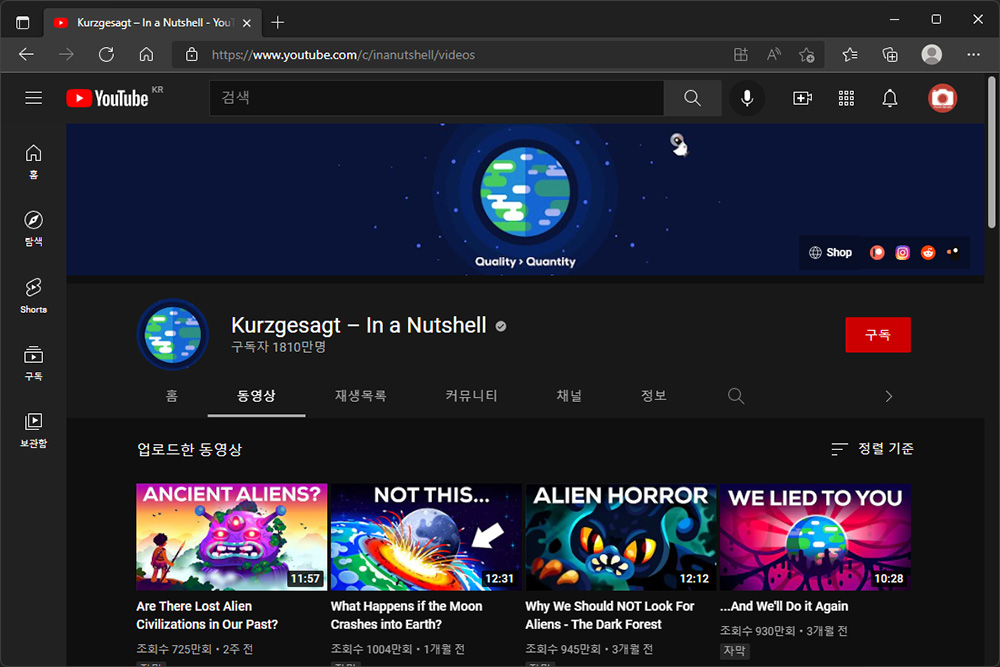Open the browser favorites list

[849, 55]
